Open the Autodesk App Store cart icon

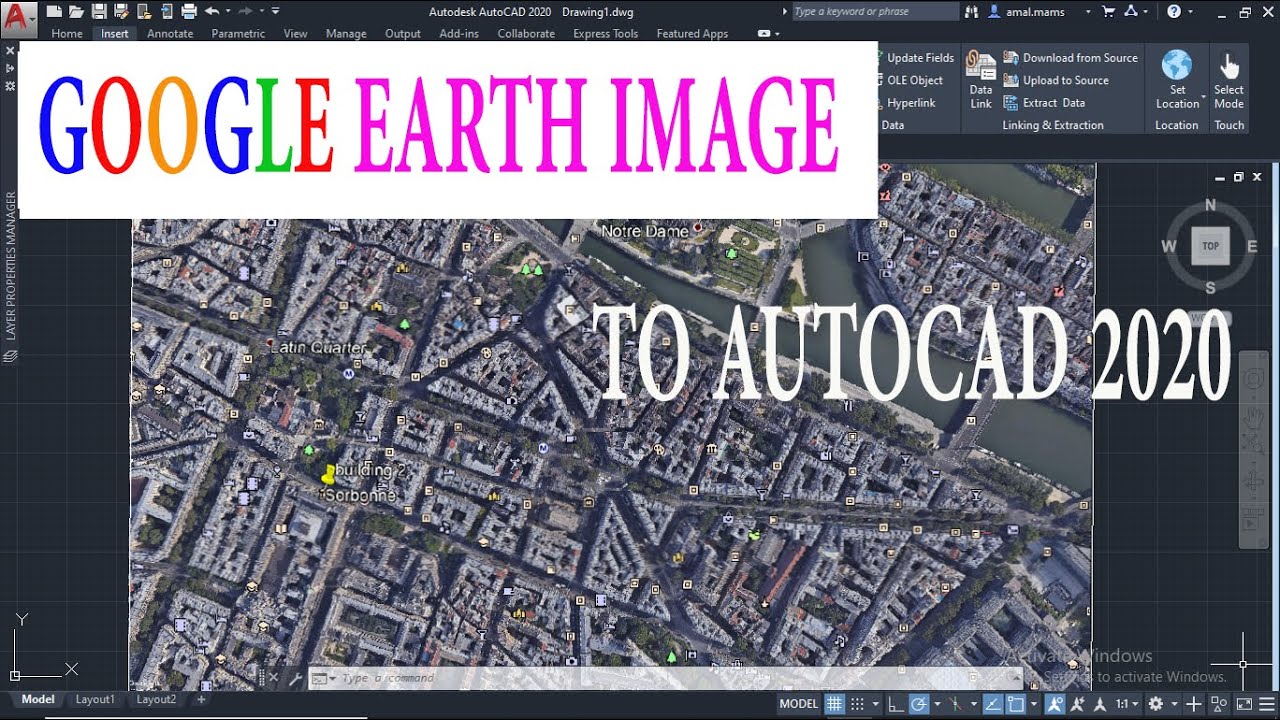1108,12
